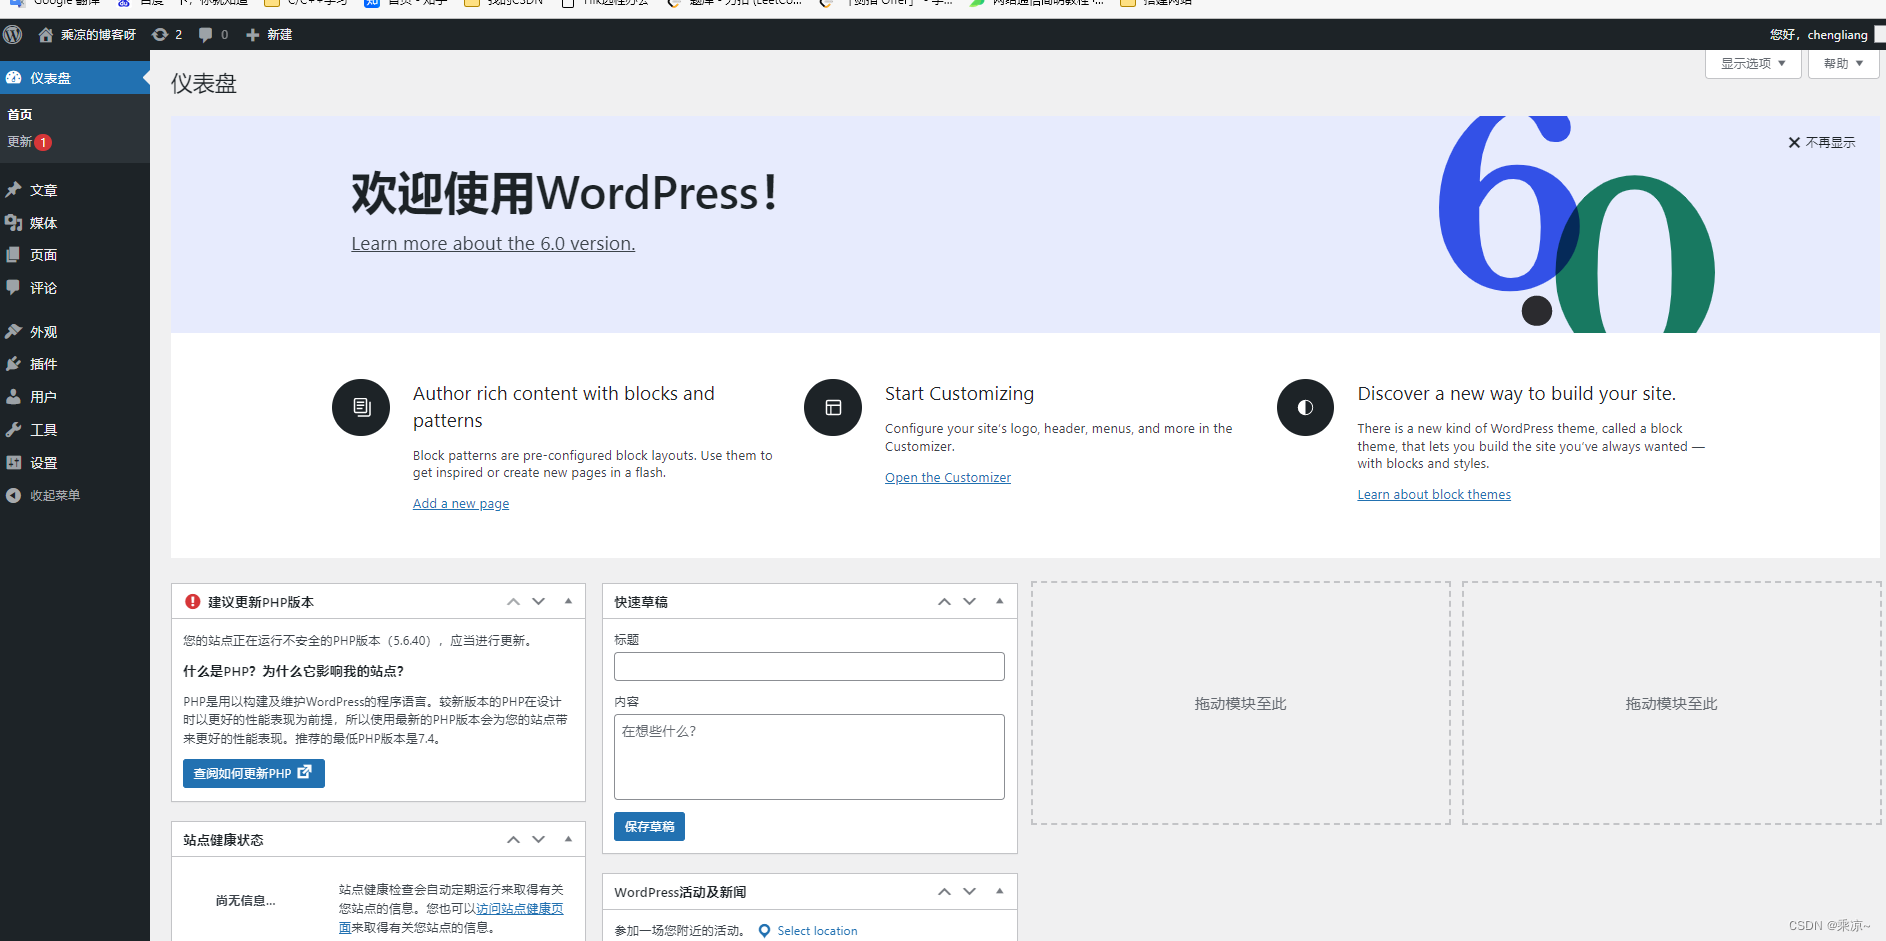
Task: Click the user greeting chengliang
Action: (x=1819, y=35)
